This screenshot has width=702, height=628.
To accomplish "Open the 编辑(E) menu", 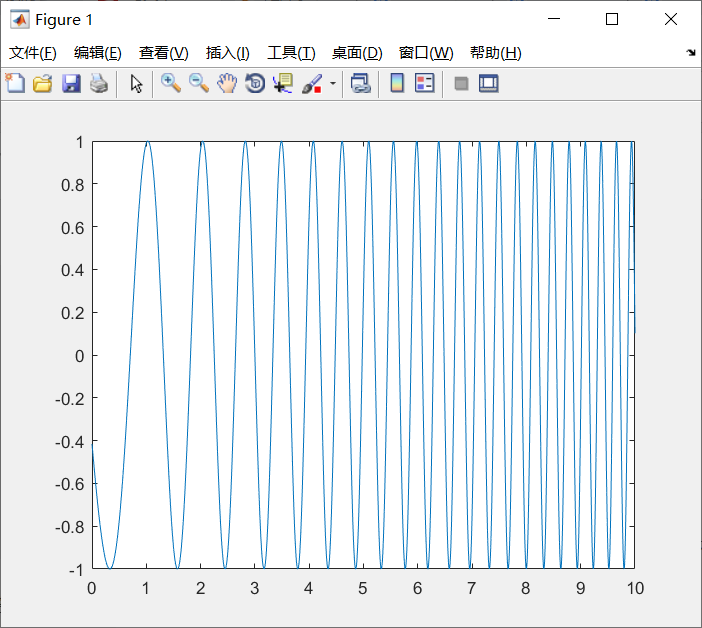I will 98,53.
